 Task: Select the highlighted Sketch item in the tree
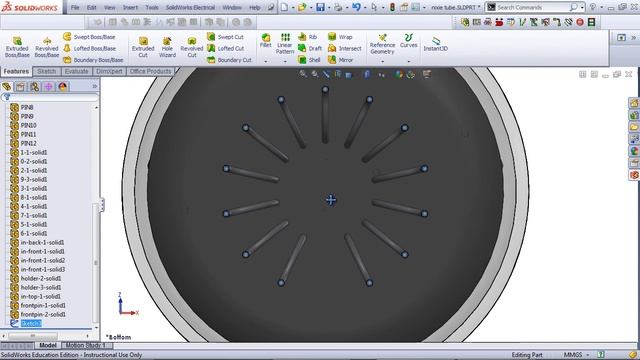(x=31, y=323)
